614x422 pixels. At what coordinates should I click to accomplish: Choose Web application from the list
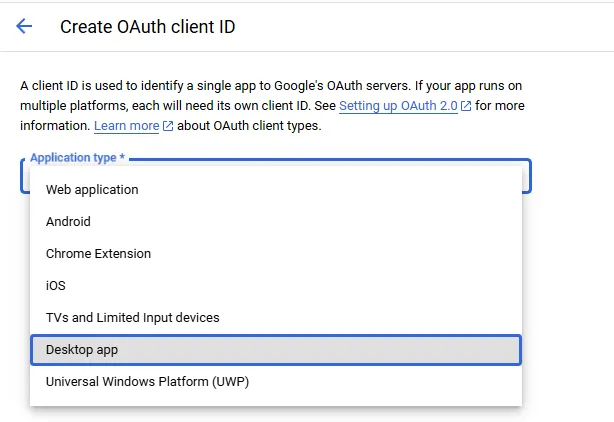[276, 190]
